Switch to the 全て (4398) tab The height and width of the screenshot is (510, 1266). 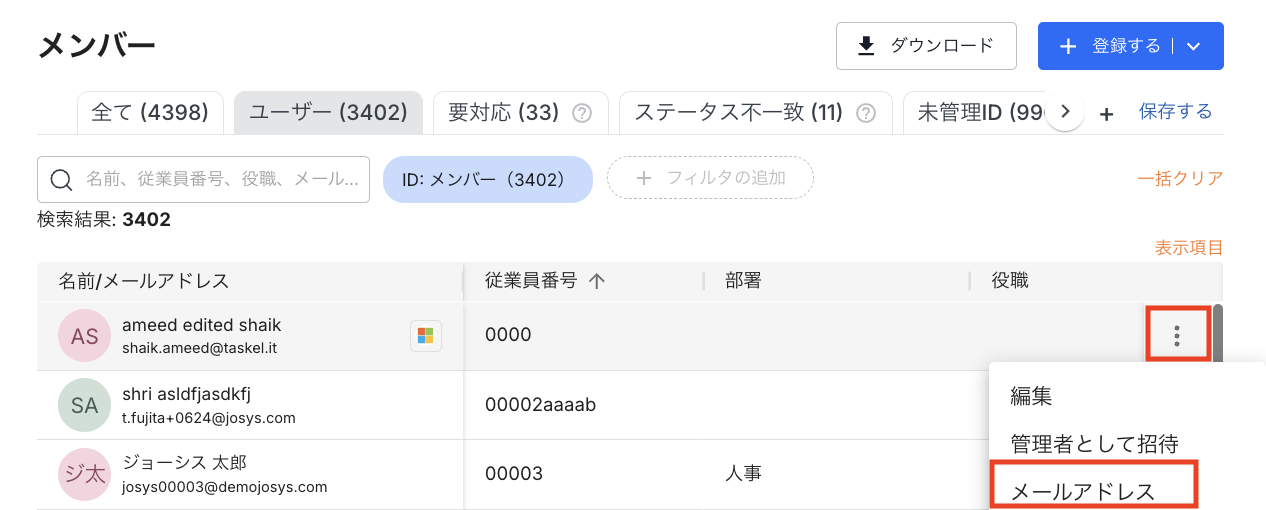149,112
